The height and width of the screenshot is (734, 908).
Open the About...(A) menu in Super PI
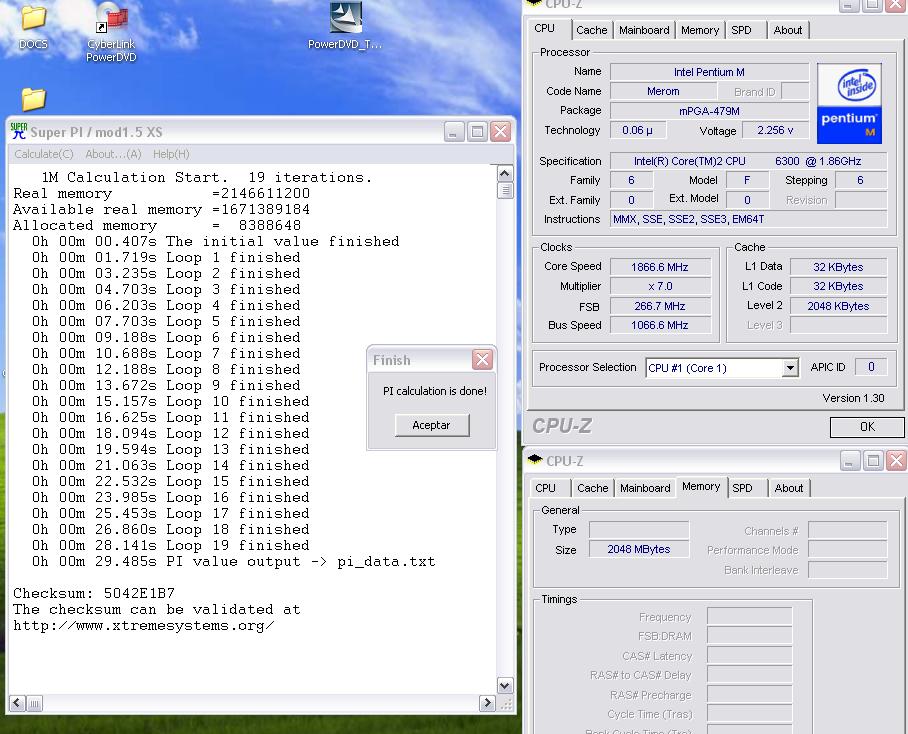[113, 154]
